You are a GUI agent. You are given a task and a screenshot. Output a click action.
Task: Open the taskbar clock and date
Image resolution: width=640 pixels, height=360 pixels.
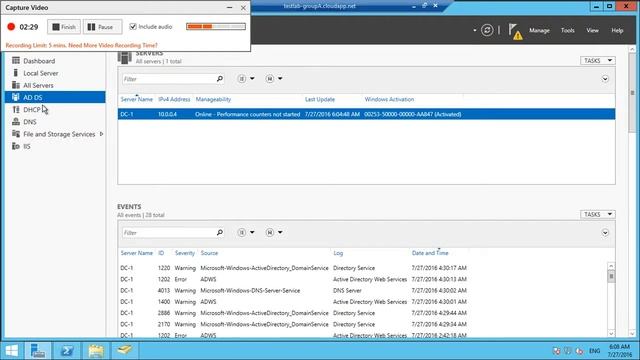619,351
